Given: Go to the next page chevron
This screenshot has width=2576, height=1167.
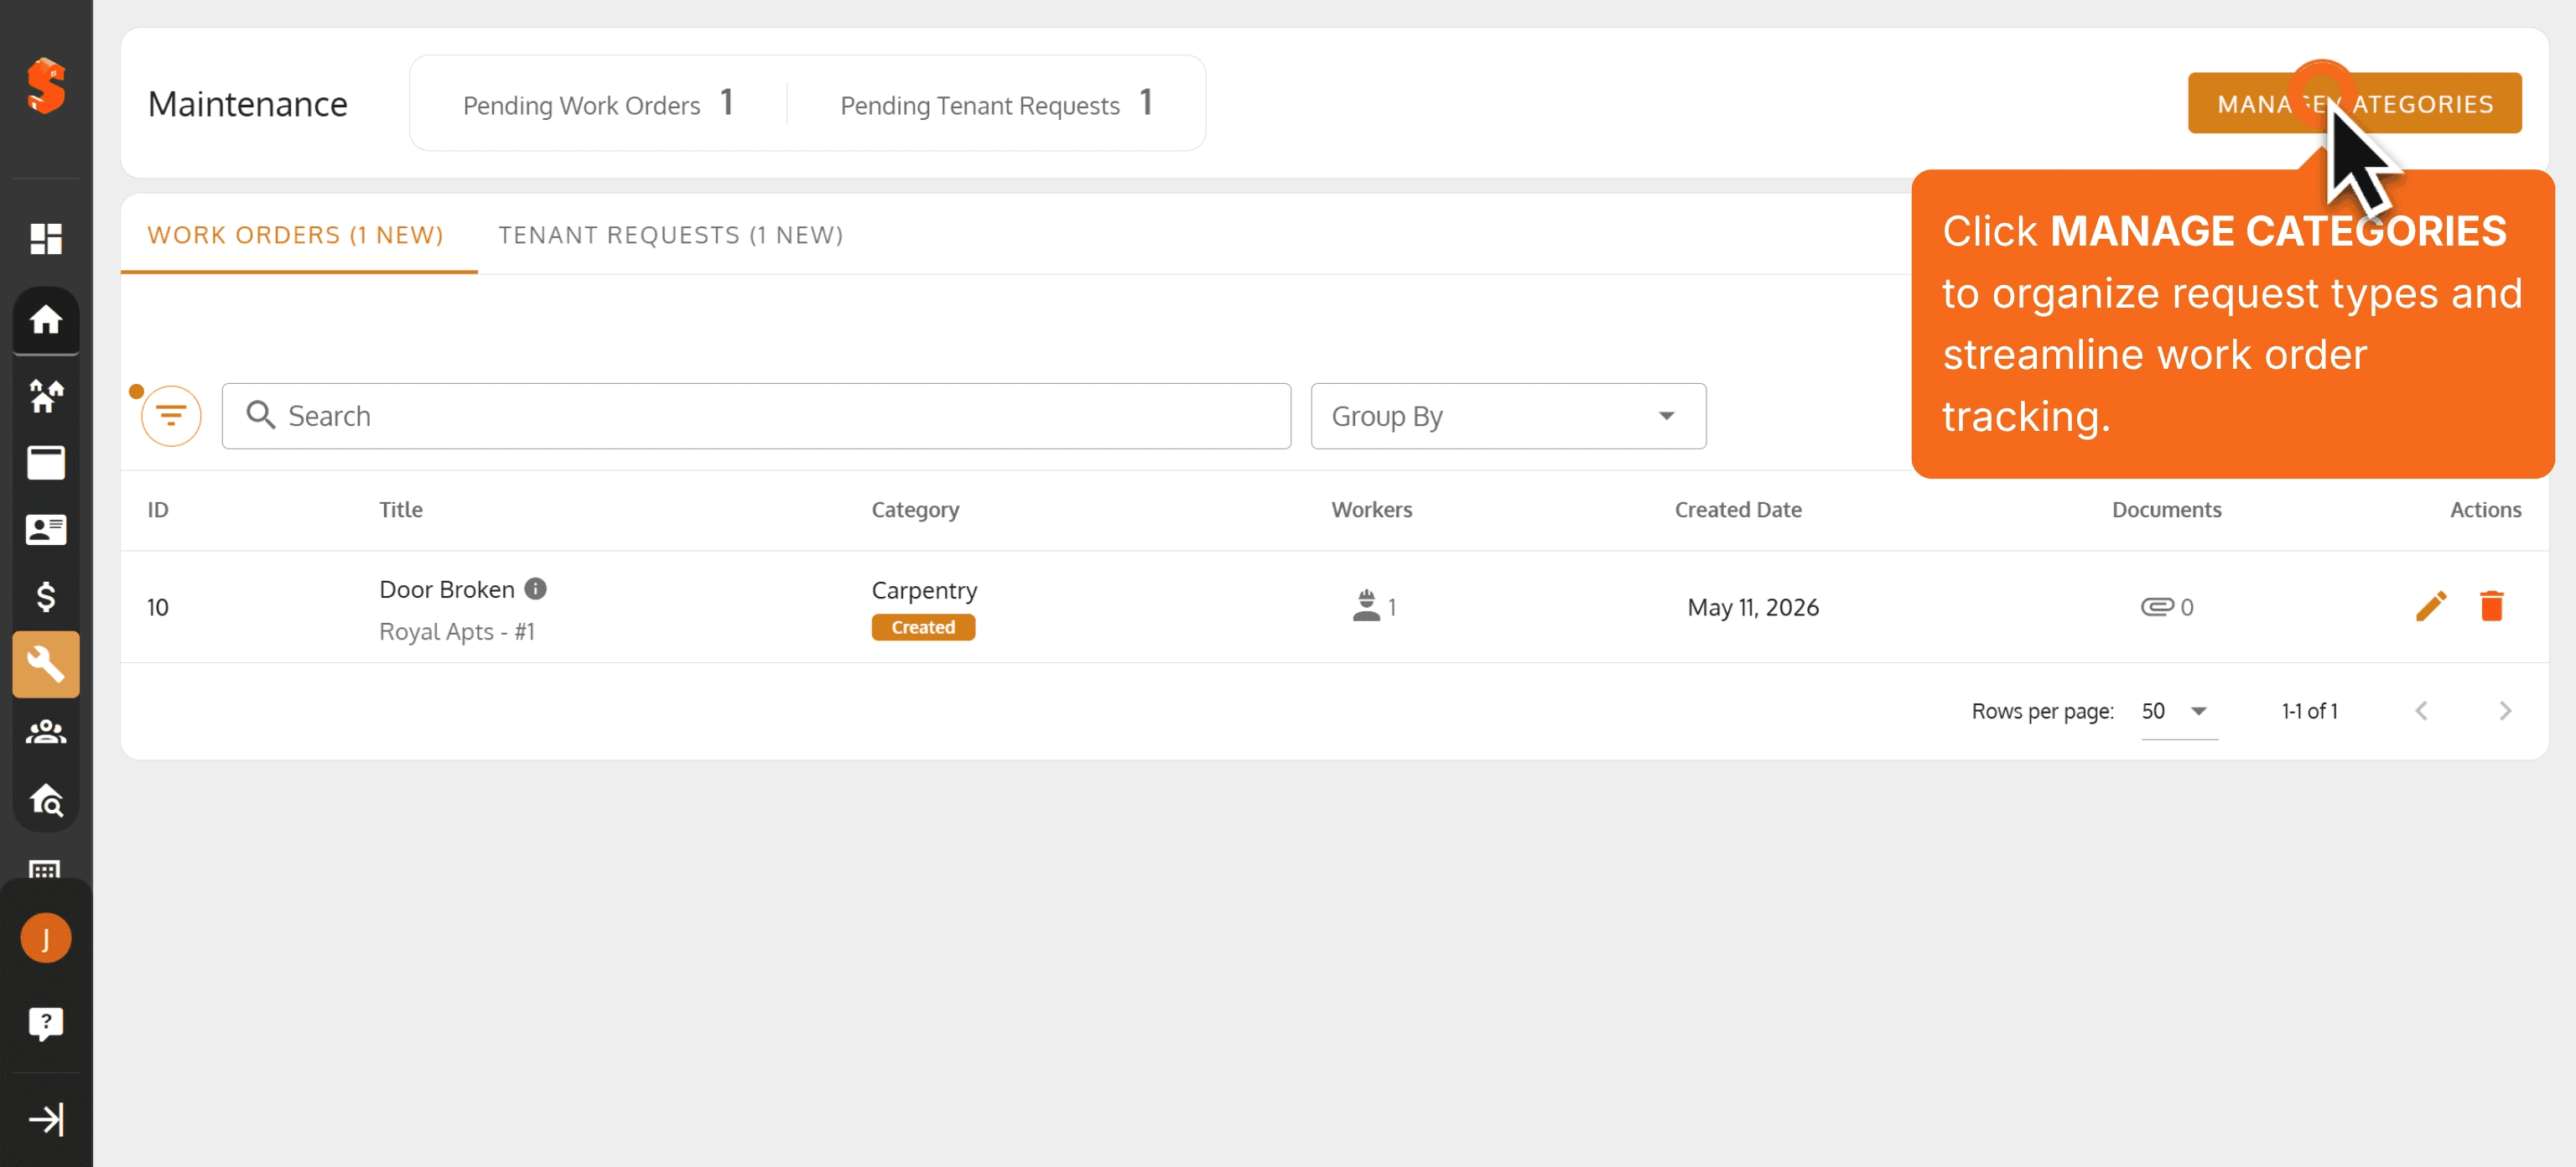Looking at the screenshot, I should coord(2505,711).
